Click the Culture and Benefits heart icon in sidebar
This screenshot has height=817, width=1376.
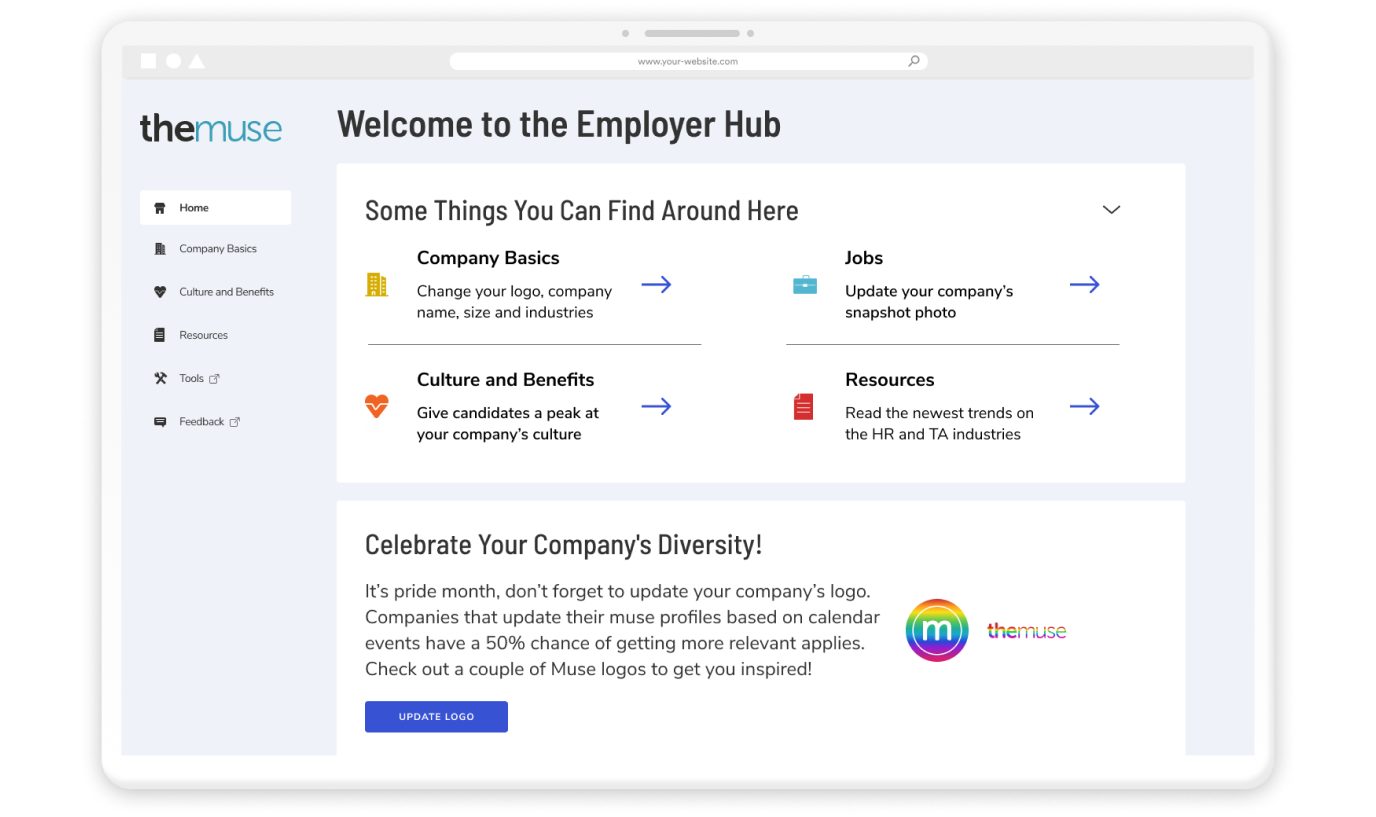(x=160, y=292)
